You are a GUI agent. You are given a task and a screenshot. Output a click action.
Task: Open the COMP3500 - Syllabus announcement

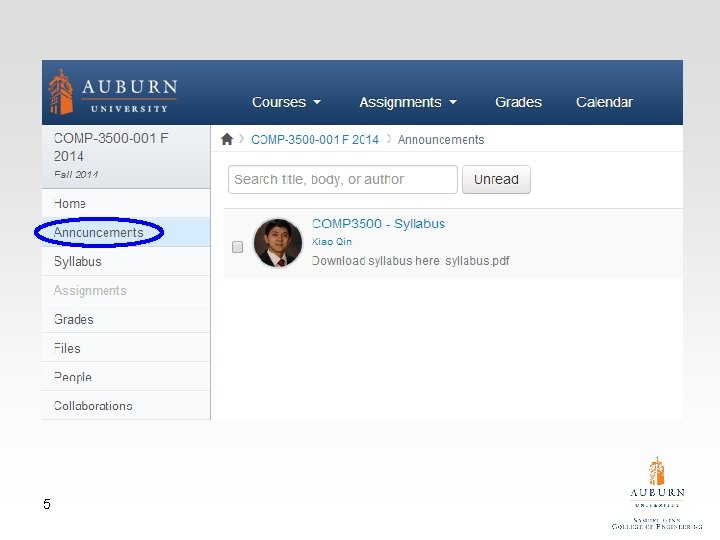(x=378, y=224)
